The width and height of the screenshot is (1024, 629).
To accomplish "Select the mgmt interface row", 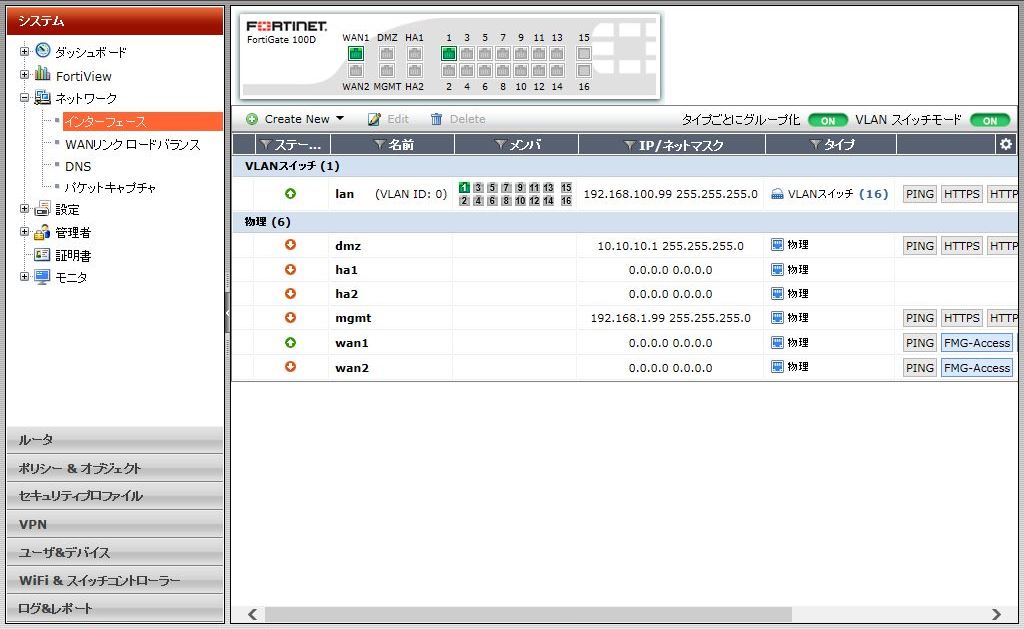I will coord(353,318).
